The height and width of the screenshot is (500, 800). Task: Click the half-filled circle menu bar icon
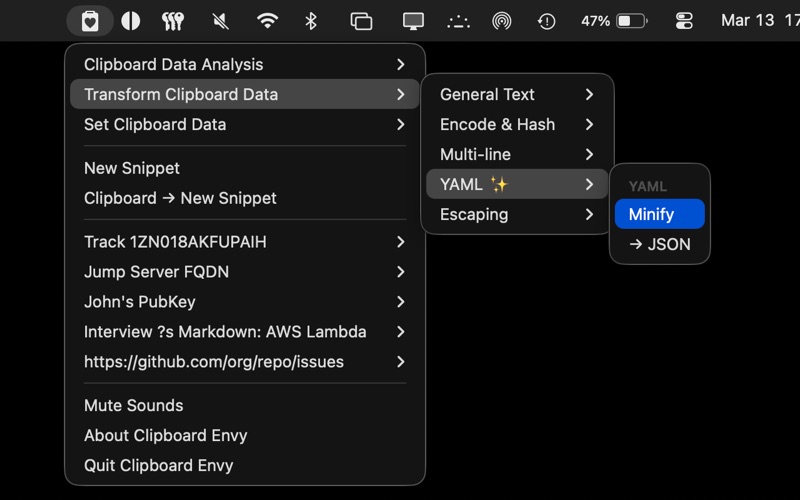(x=131, y=21)
